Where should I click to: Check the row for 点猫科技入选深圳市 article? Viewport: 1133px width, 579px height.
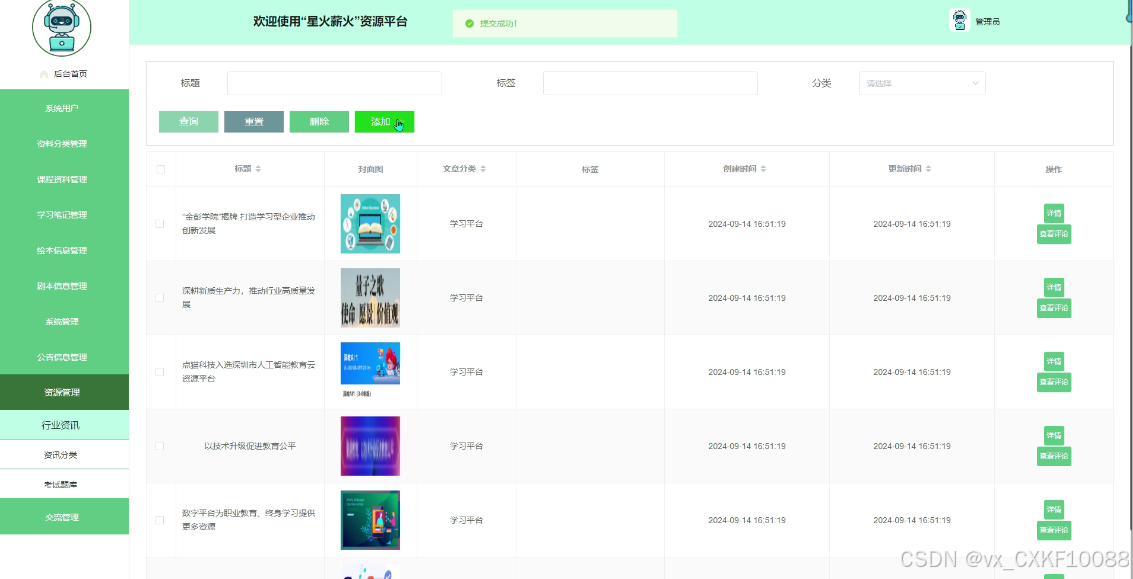pyautogui.click(x=160, y=372)
